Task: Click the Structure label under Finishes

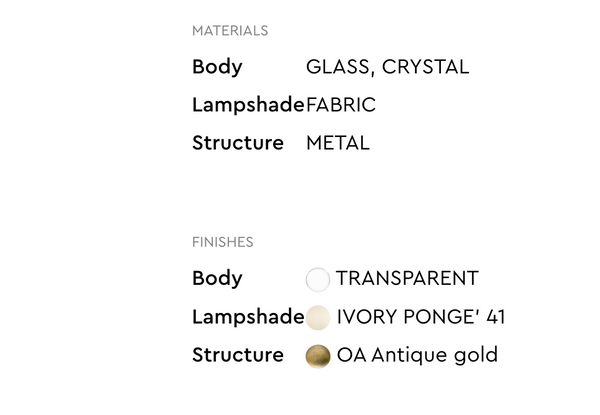Action: 238,355
